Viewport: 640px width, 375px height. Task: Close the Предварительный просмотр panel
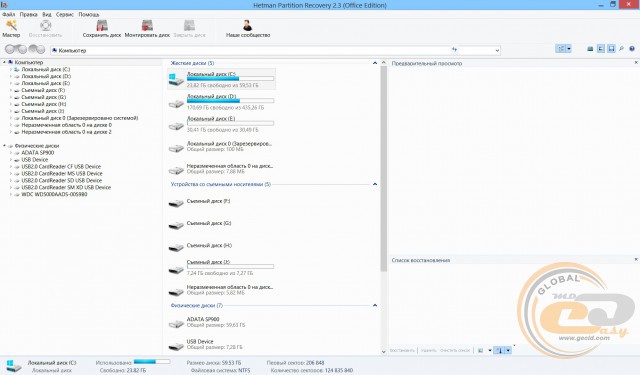click(x=636, y=63)
